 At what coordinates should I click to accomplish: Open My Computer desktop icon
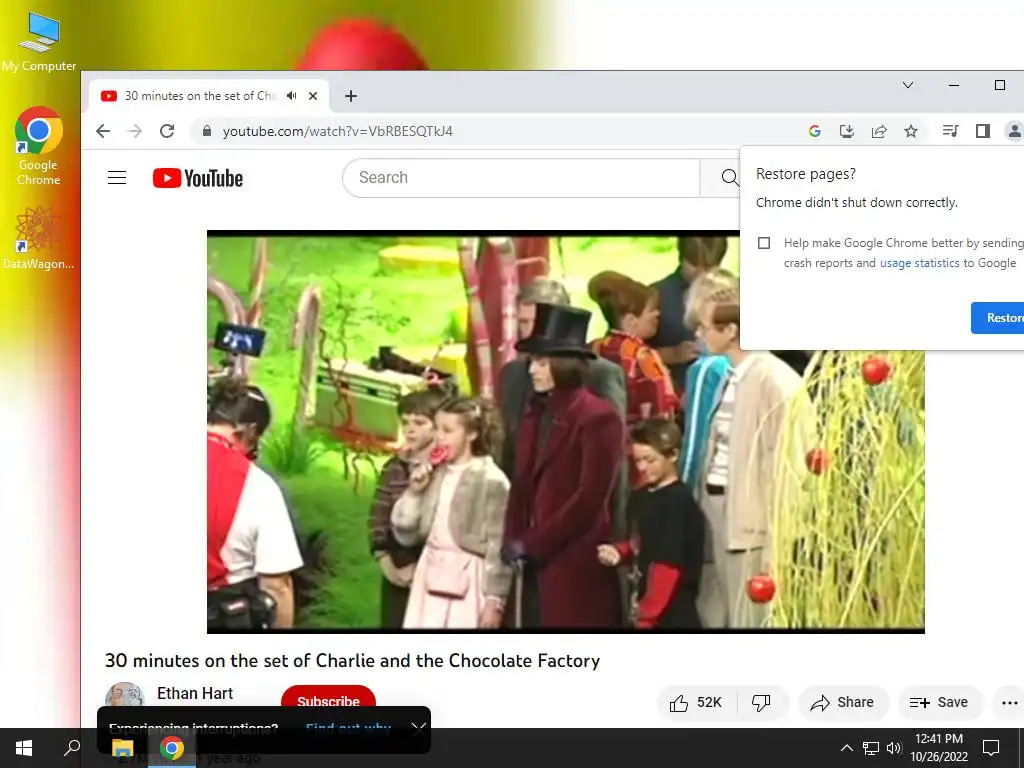[x=39, y=40]
